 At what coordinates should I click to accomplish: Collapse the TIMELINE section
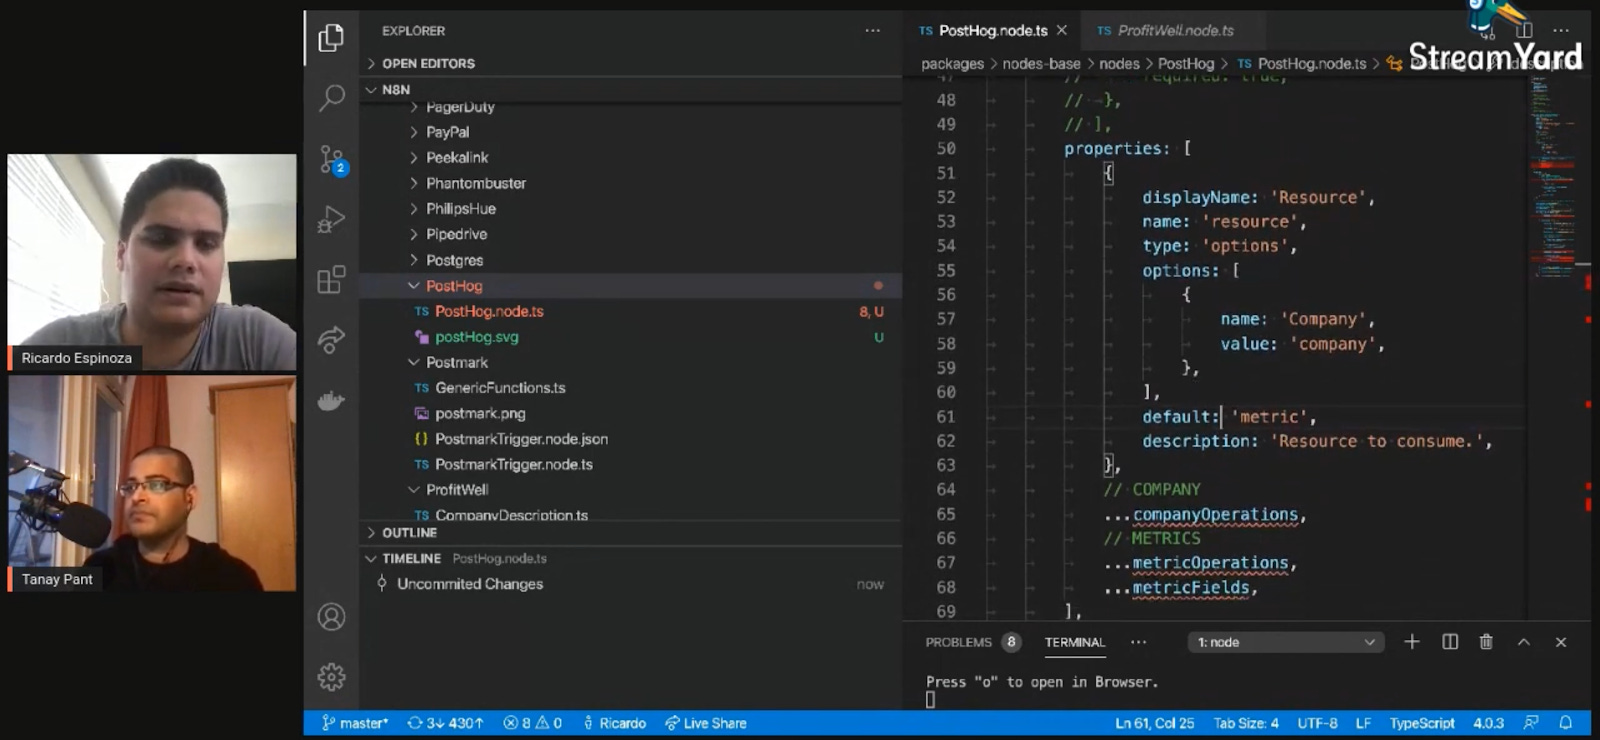631,558
